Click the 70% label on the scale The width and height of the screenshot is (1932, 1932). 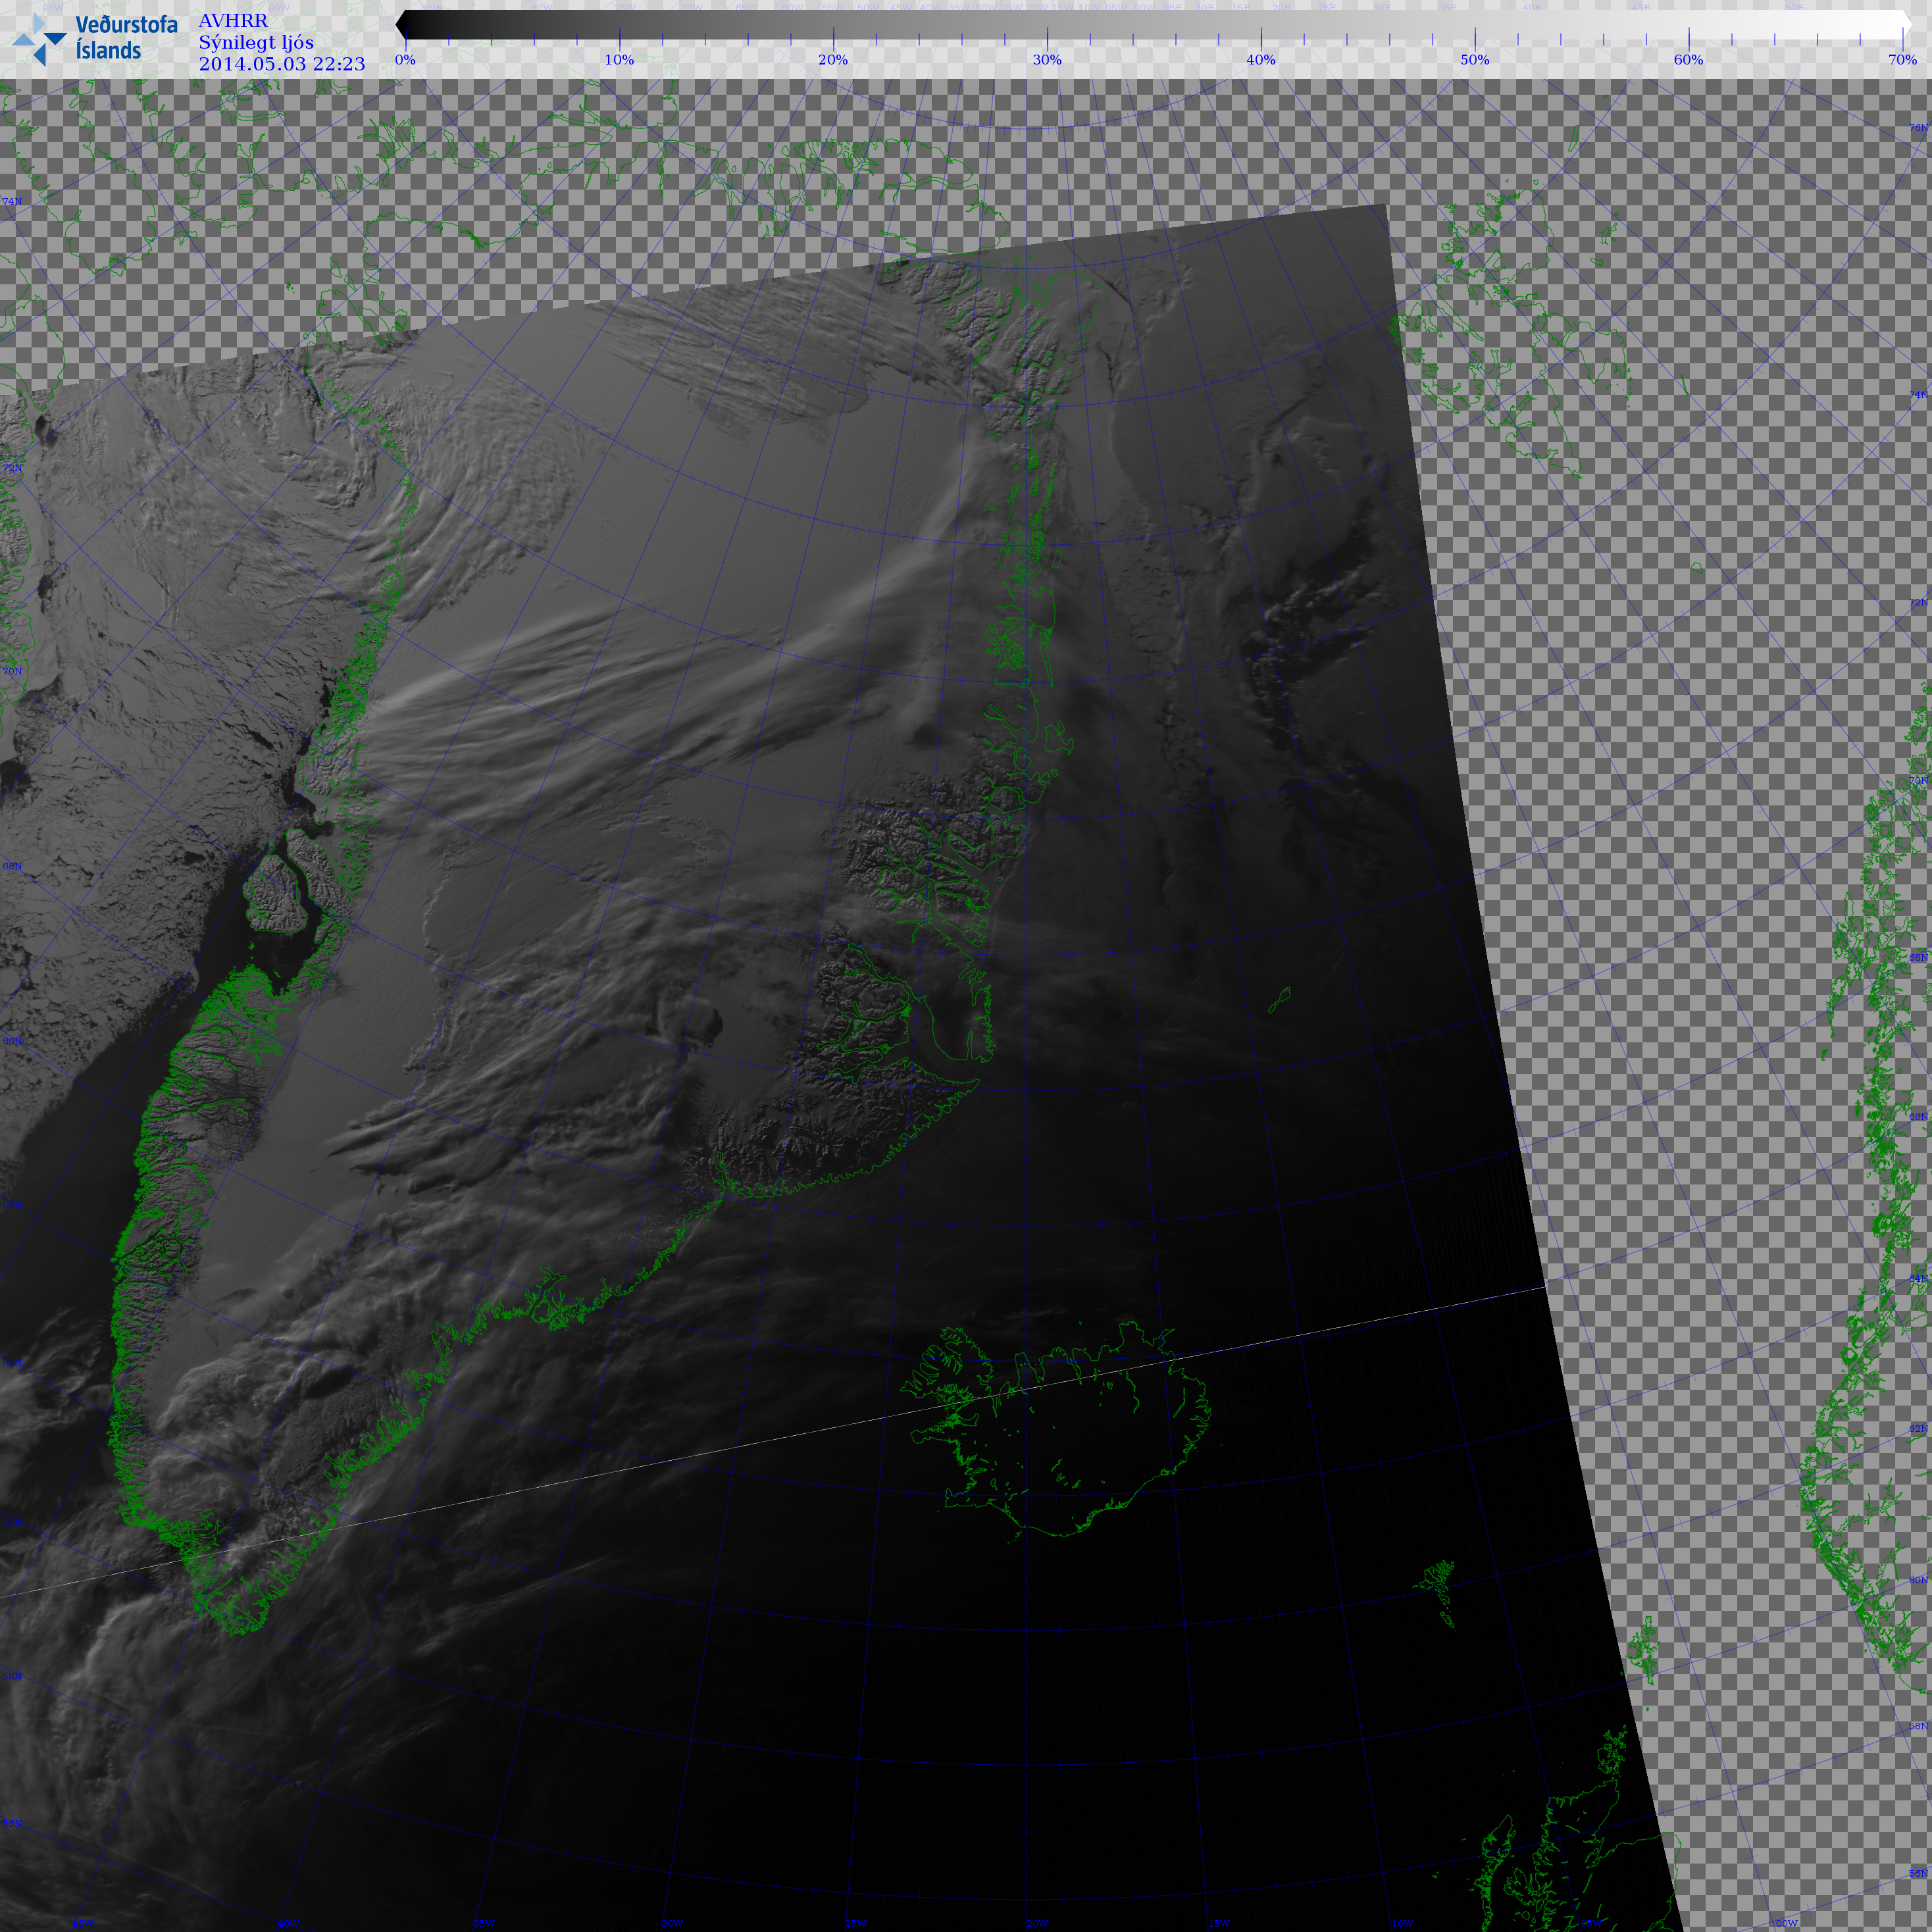click(1902, 60)
